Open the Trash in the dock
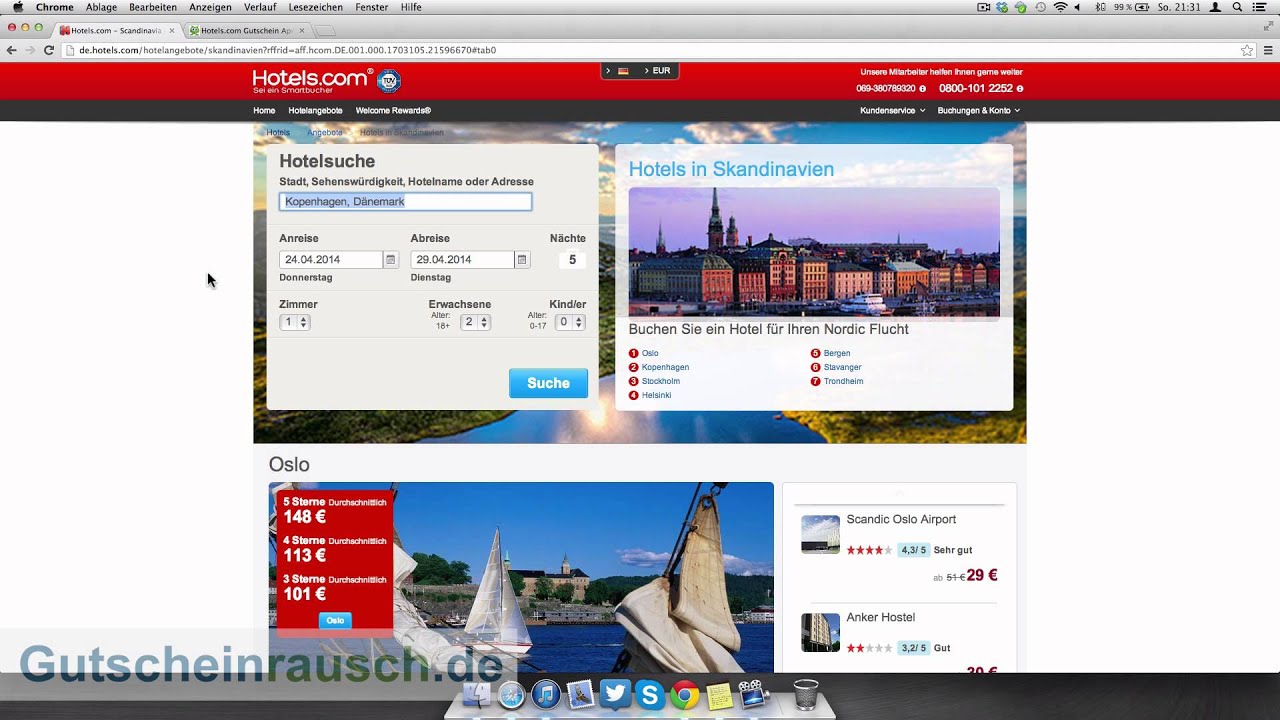The width and height of the screenshot is (1280, 720). [x=805, y=694]
